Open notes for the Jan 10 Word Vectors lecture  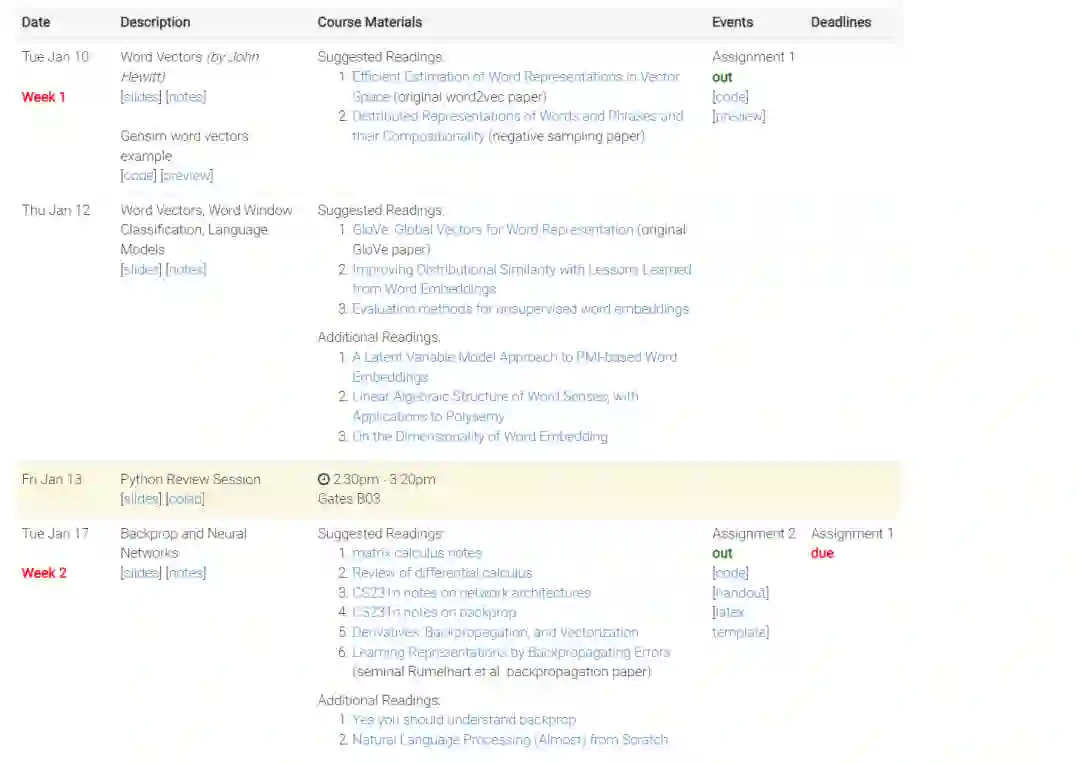coord(186,97)
